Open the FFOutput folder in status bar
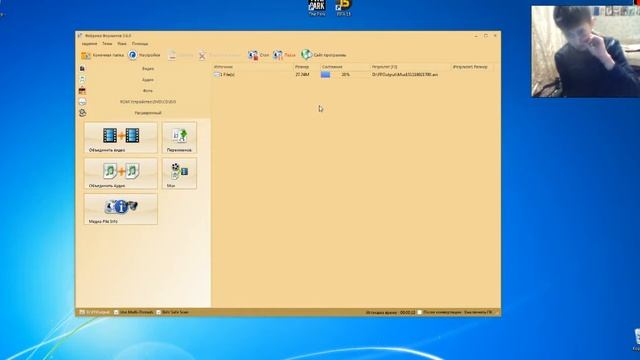 [95, 312]
